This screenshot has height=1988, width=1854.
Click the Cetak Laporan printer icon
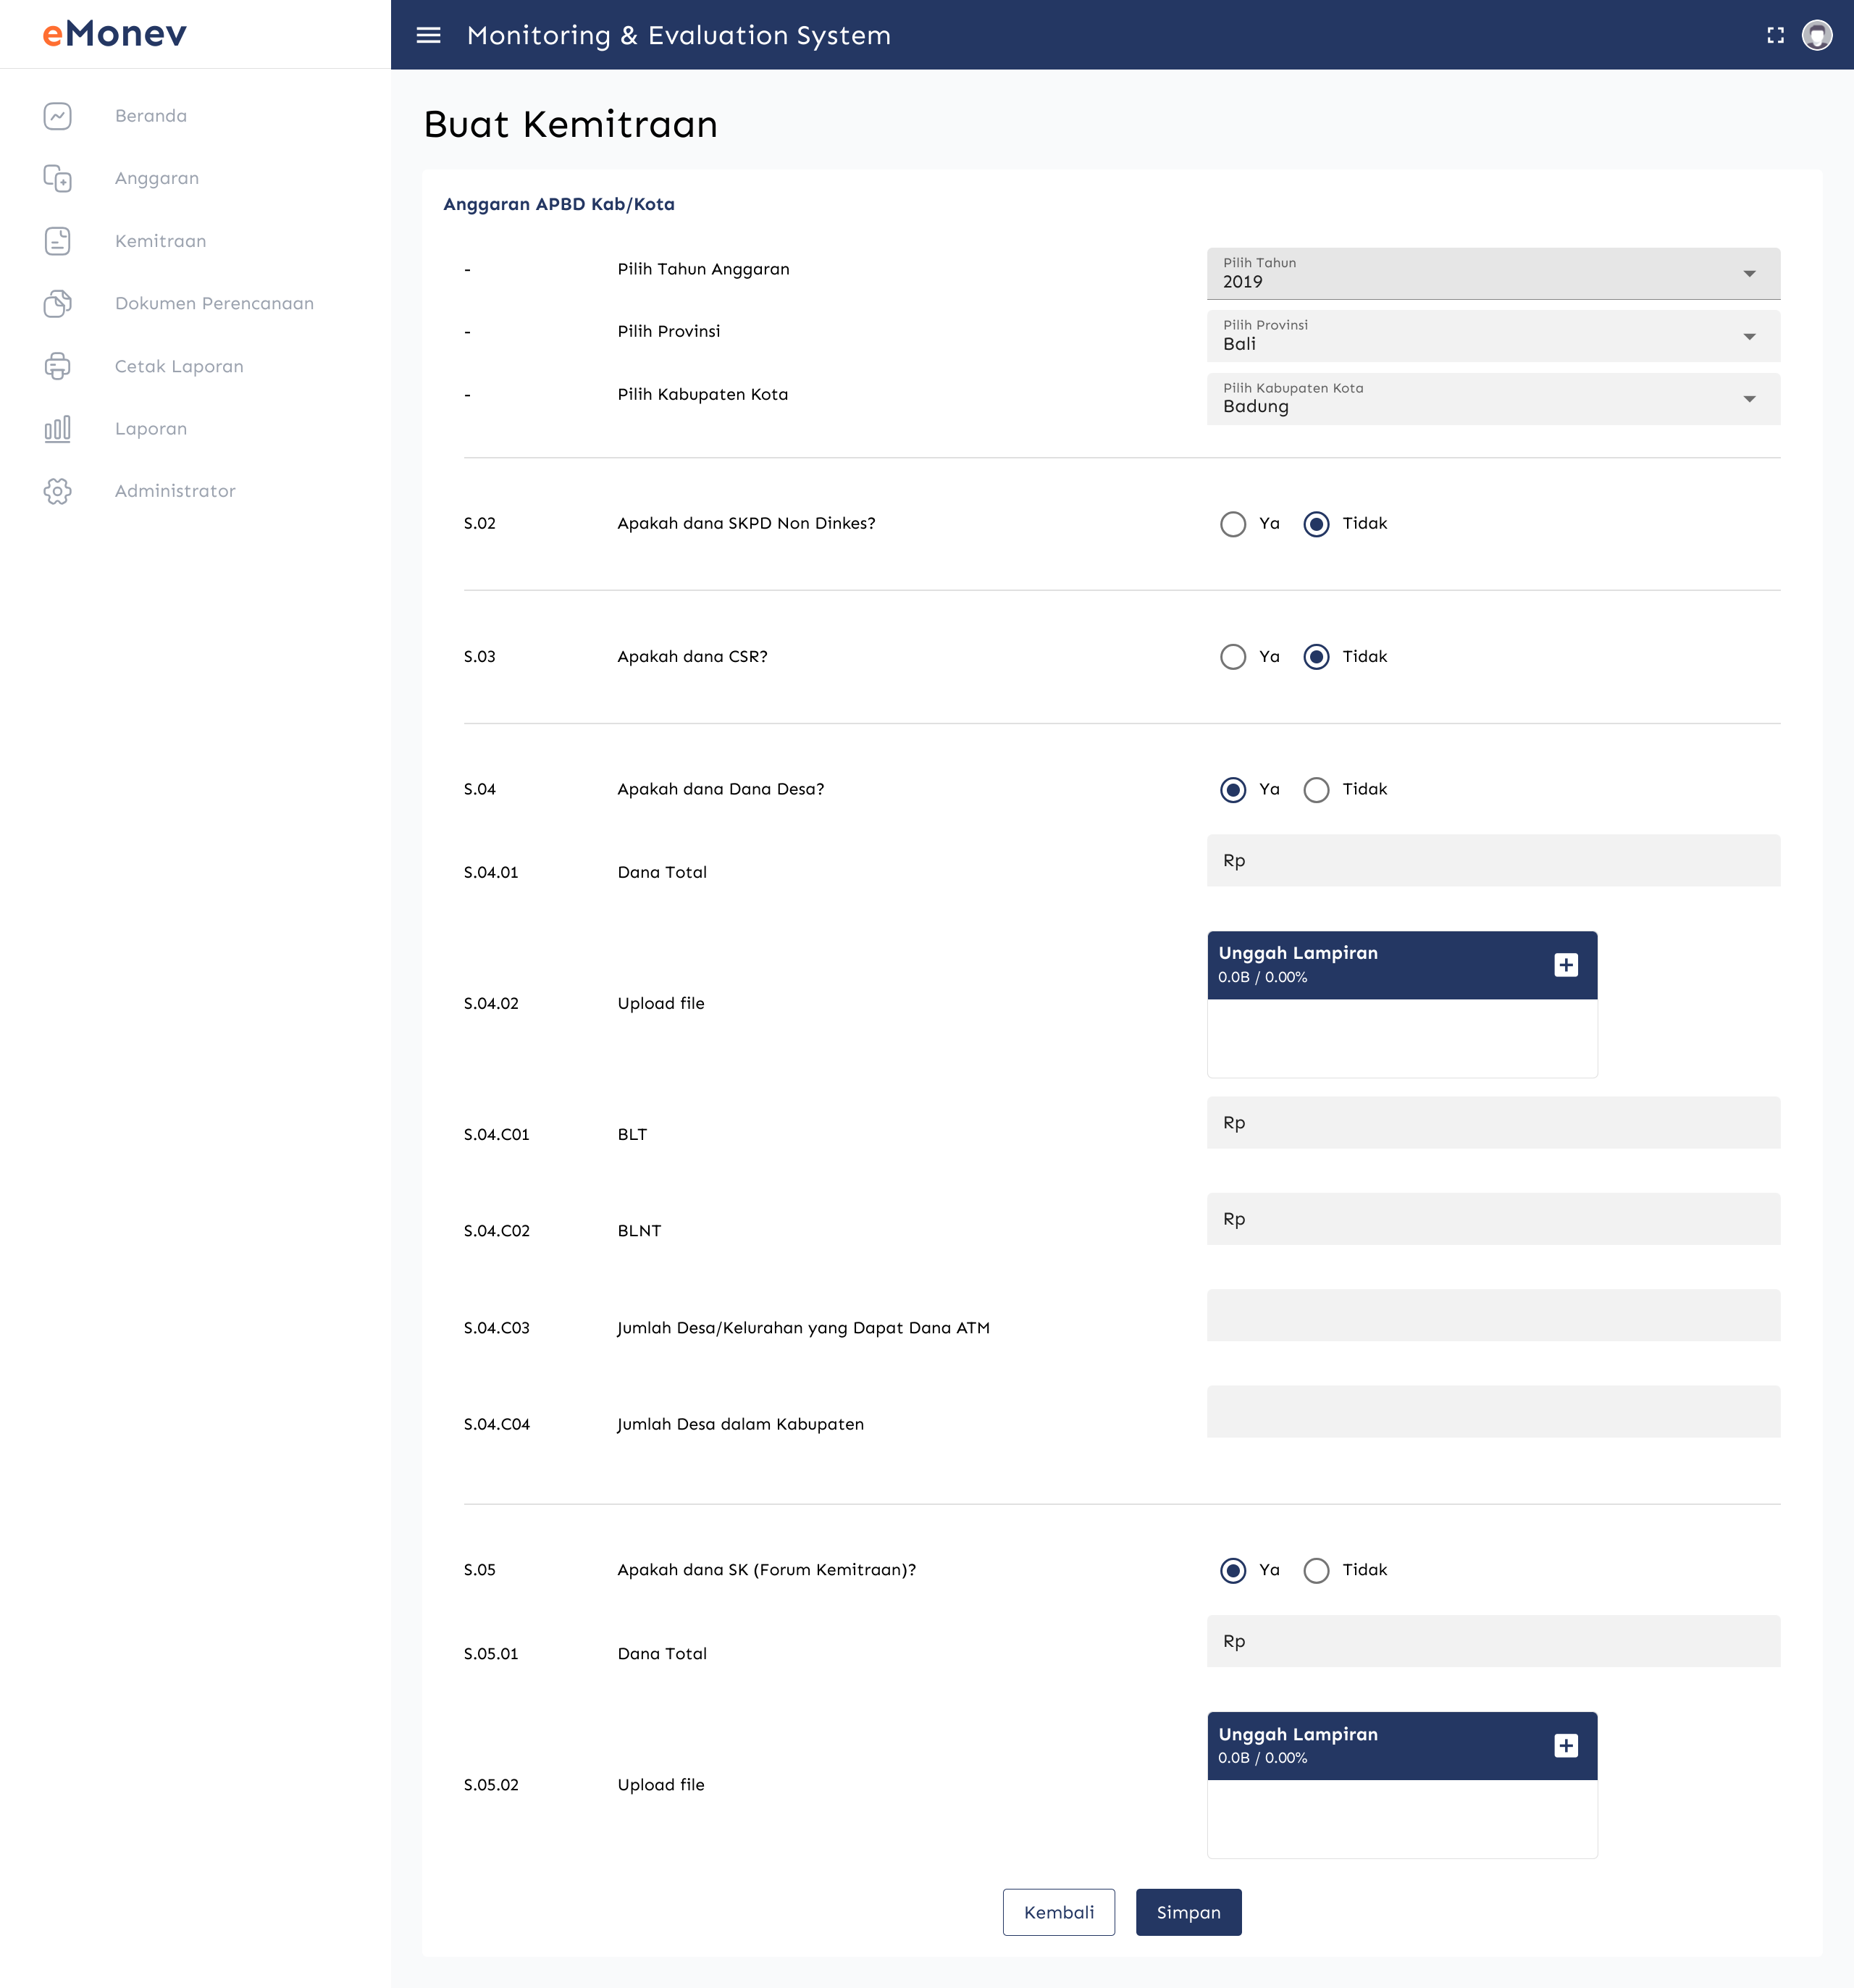58,366
